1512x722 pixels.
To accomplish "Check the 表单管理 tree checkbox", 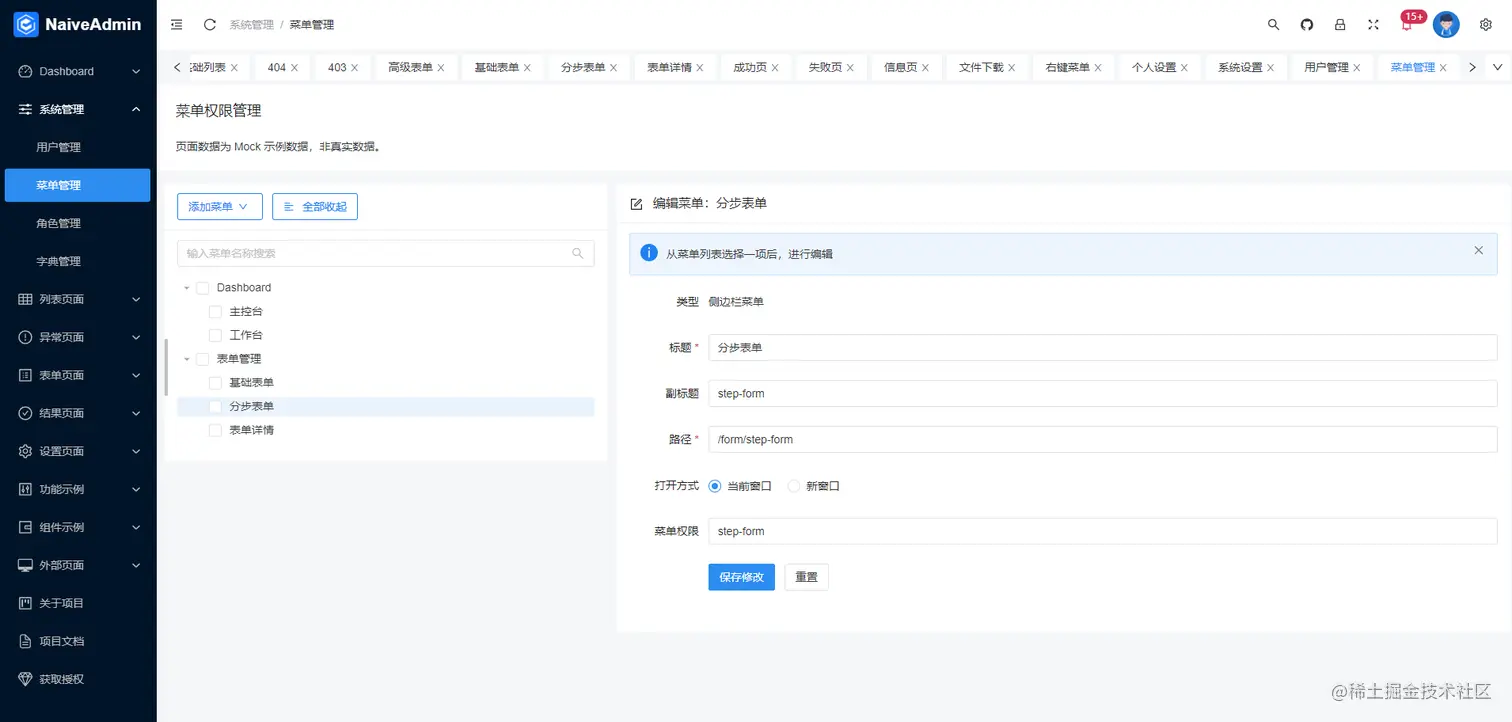I will coord(203,359).
